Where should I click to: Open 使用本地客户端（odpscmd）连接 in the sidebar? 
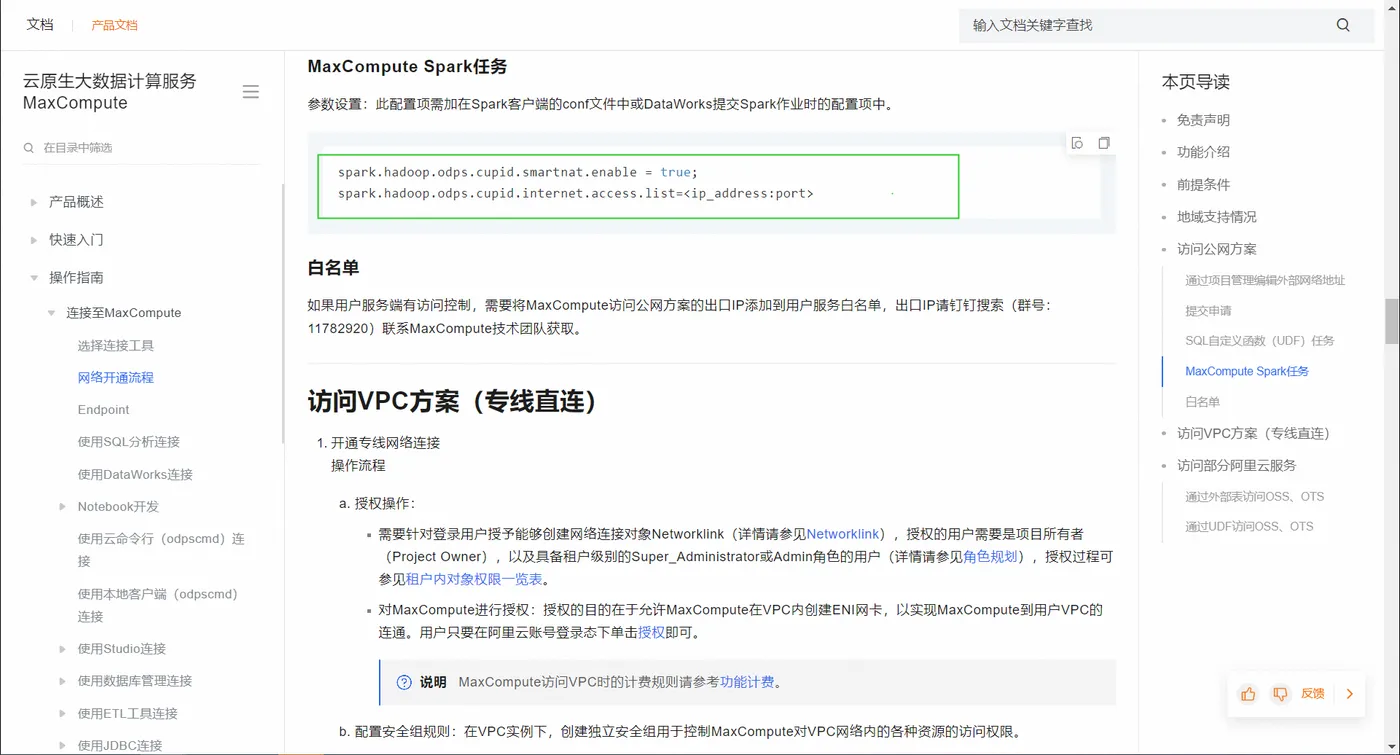[158, 605]
